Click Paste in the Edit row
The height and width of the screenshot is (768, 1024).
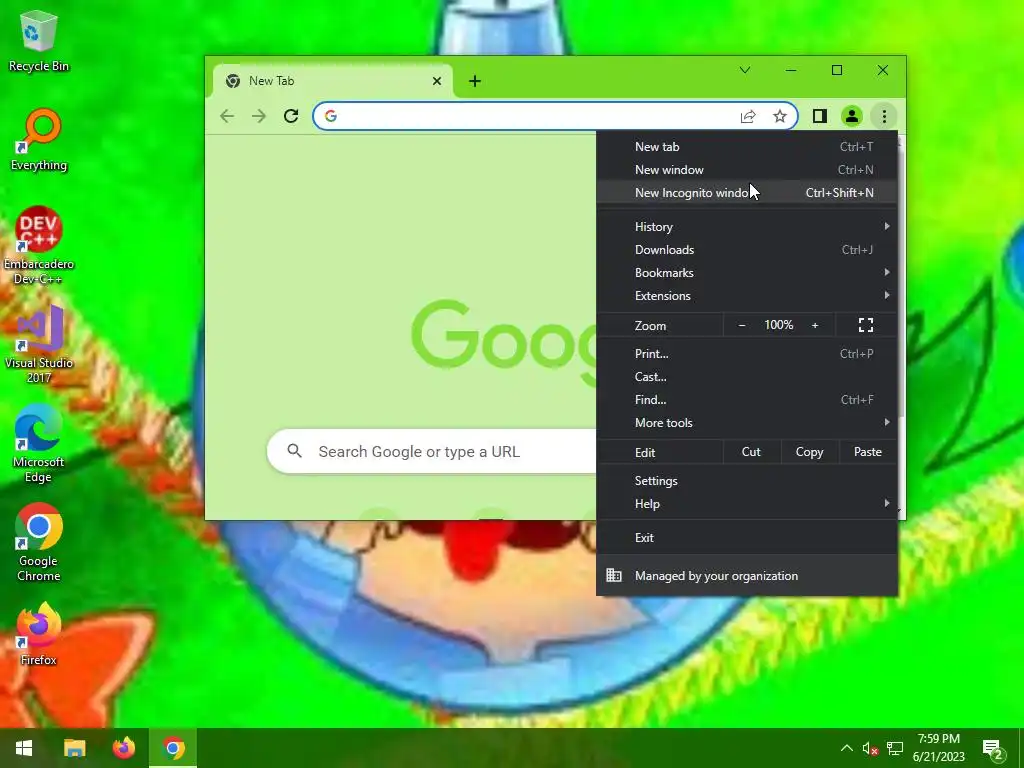point(868,452)
